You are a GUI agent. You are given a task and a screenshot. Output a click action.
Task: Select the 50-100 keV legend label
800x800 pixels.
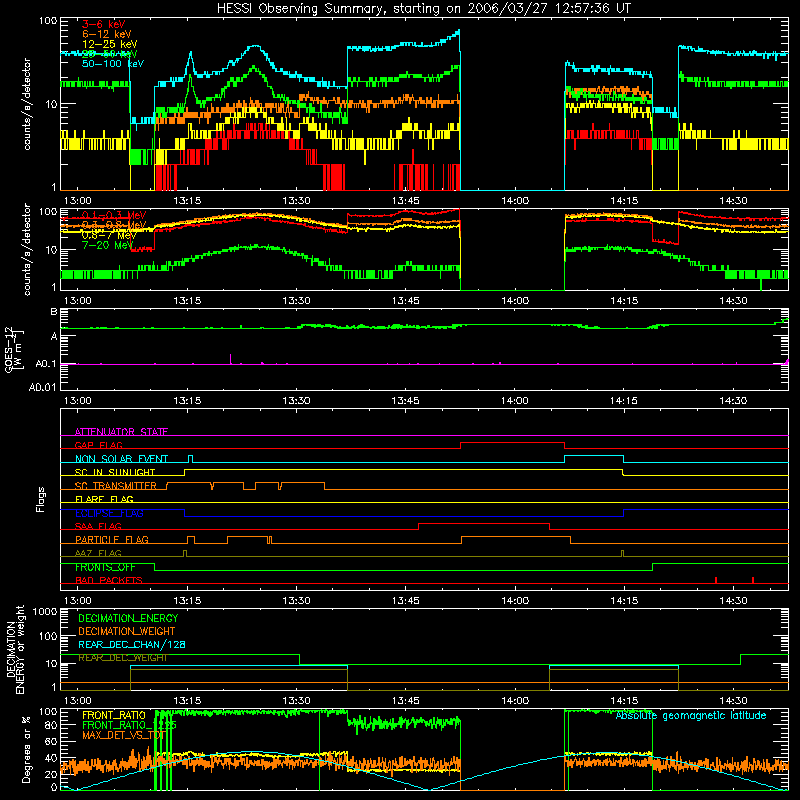(113, 64)
